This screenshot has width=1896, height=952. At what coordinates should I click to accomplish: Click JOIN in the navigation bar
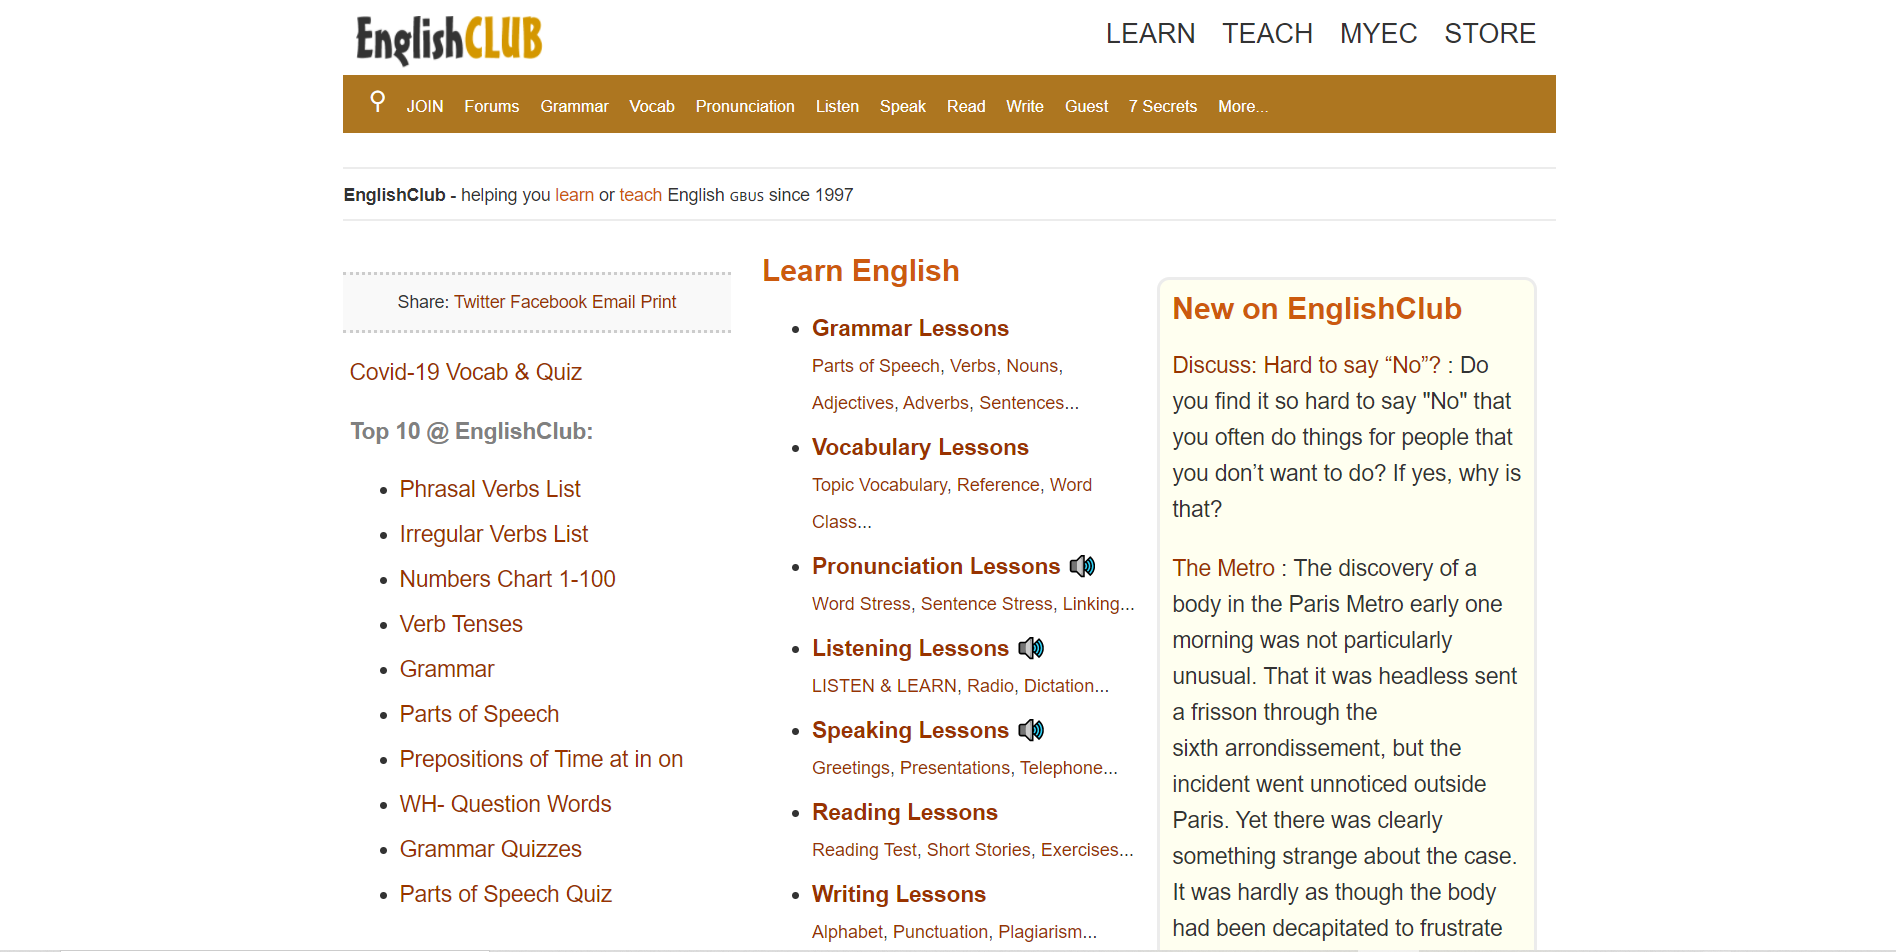click(x=425, y=106)
